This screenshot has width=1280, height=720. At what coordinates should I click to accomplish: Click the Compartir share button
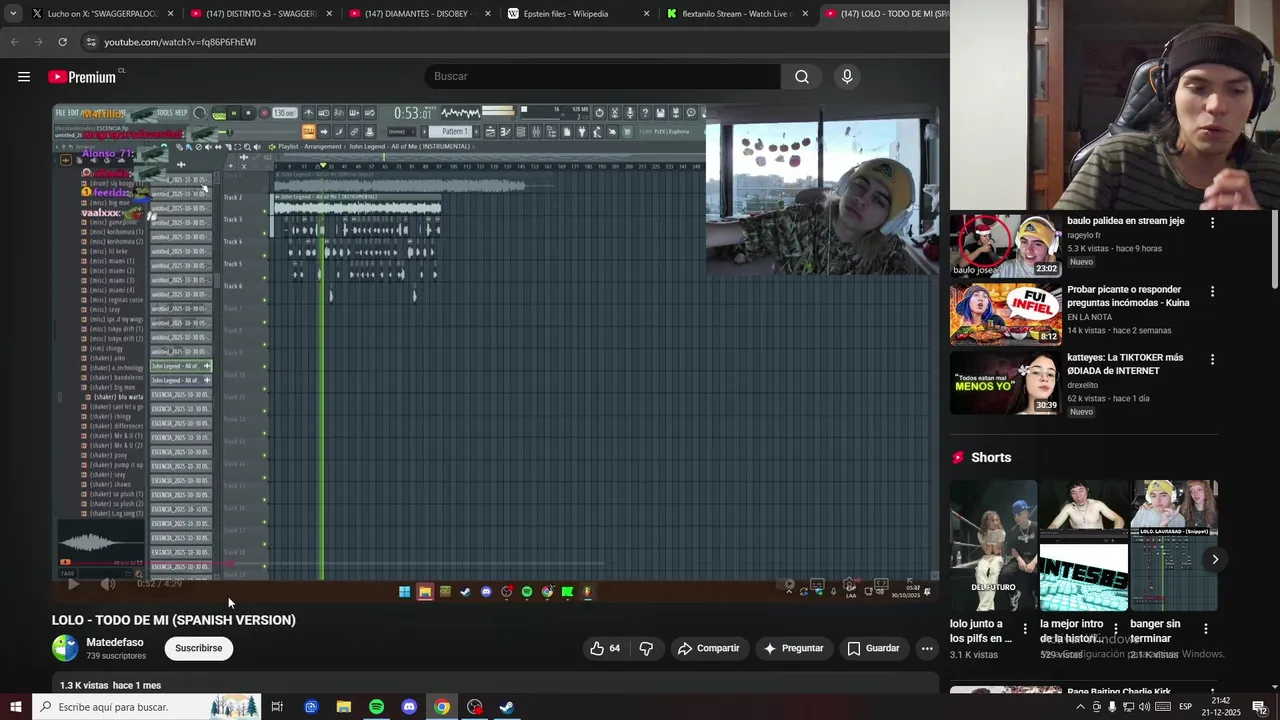click(x=708, y=648)
